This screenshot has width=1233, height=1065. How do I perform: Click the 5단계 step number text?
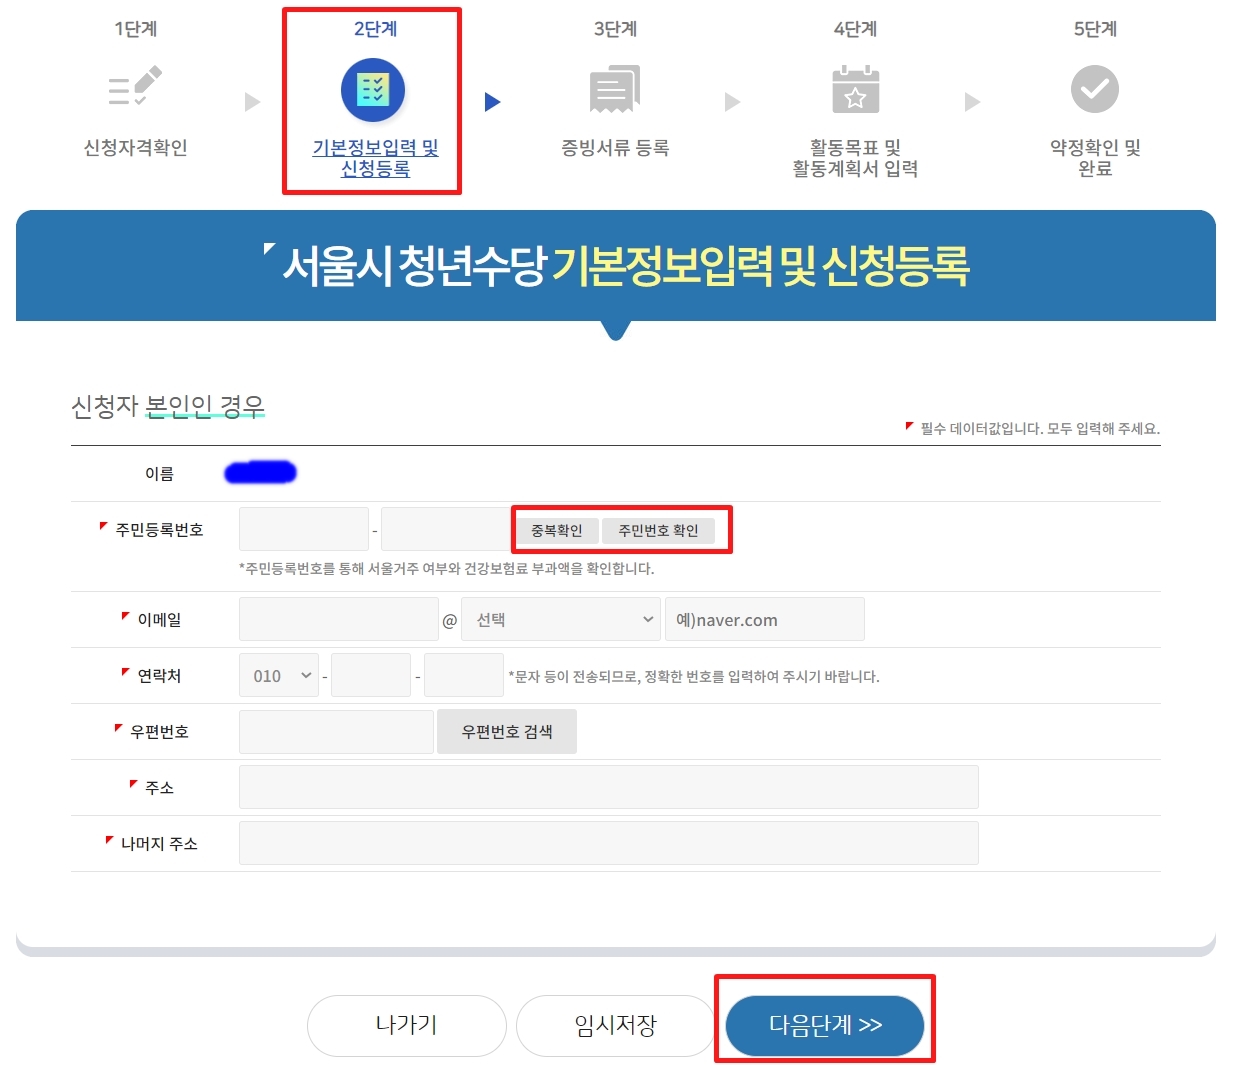(1095, 29)
